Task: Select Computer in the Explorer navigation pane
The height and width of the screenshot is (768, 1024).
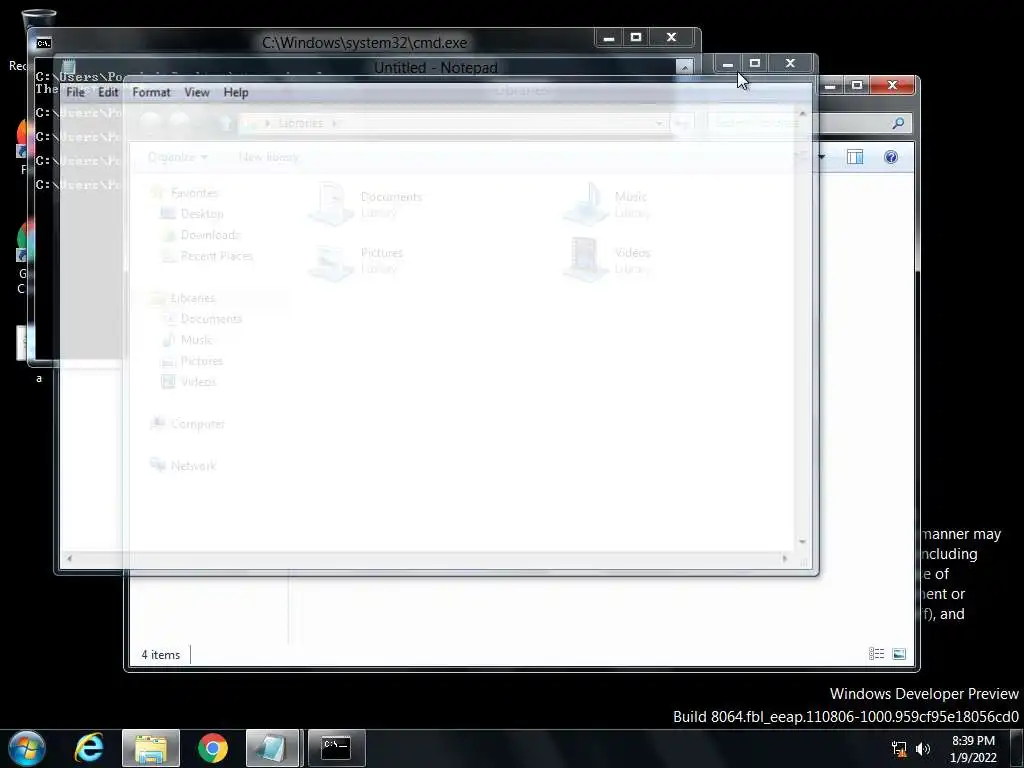Action: 187,424
